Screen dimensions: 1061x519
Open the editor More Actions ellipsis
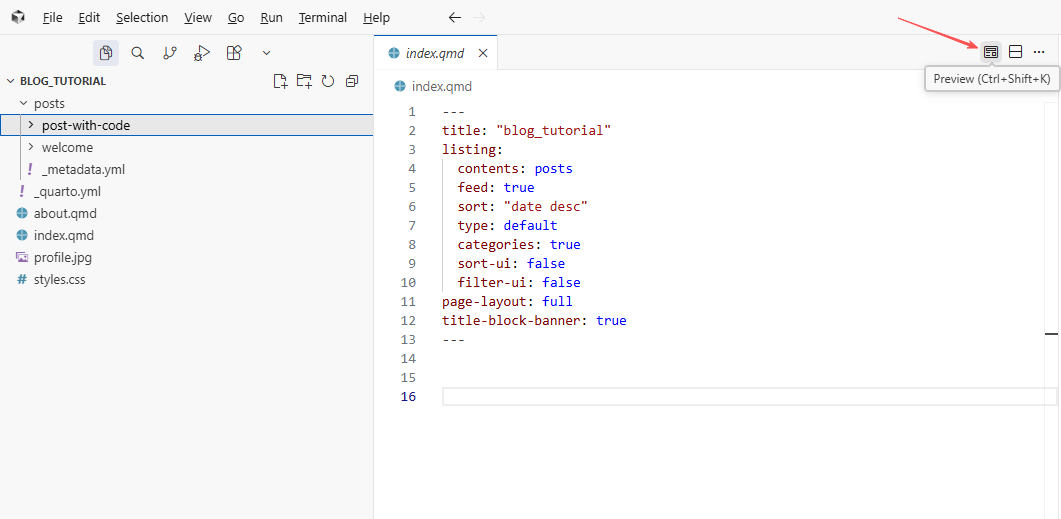tap(1039, 52)
